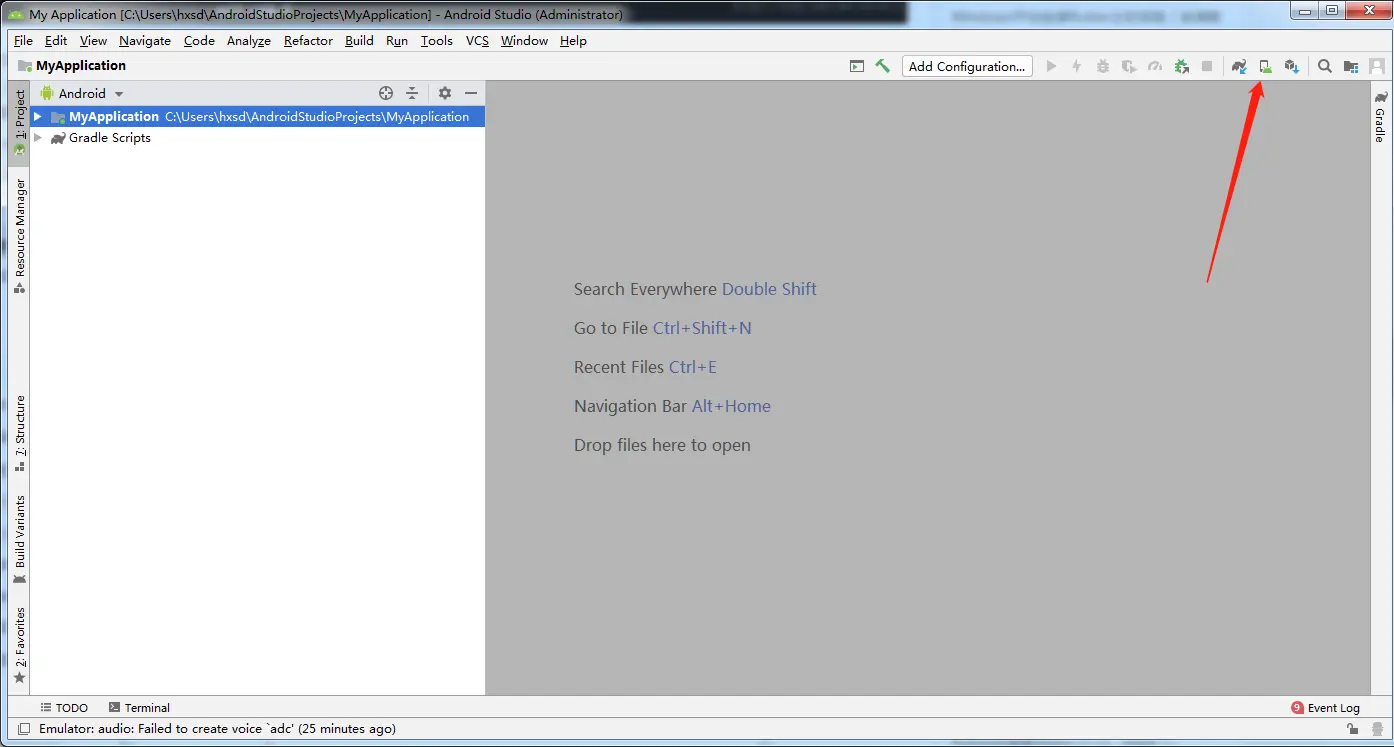Open the Add Configuration dropdown
Viewport: 1394px width, 747px height.
pyautogui.click(x=967, y=67)
